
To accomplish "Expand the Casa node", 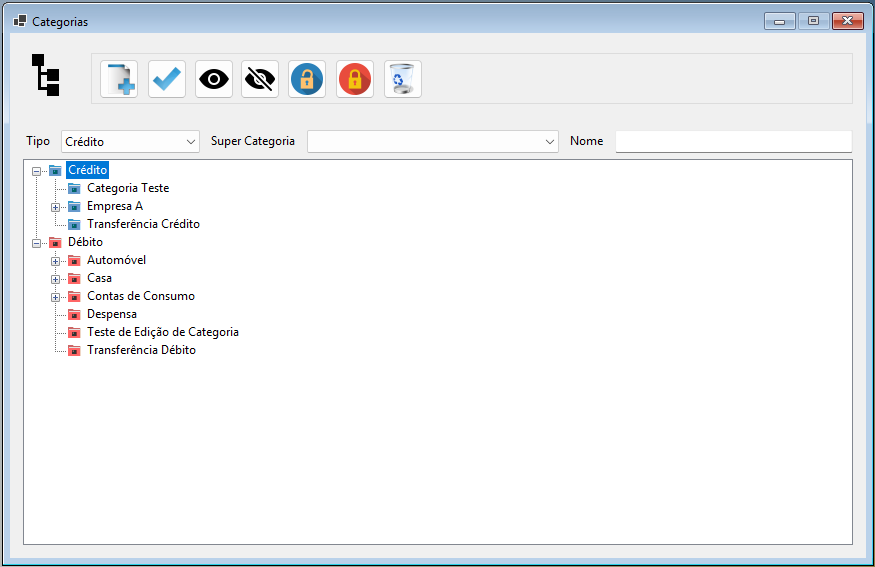I will point(55,279).
